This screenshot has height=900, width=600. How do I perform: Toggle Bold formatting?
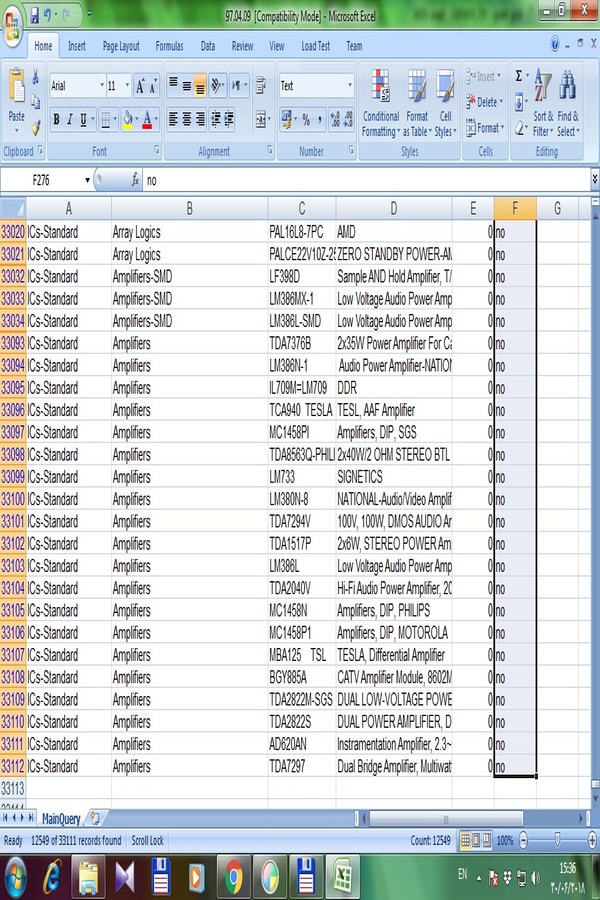tap(56, 119)
